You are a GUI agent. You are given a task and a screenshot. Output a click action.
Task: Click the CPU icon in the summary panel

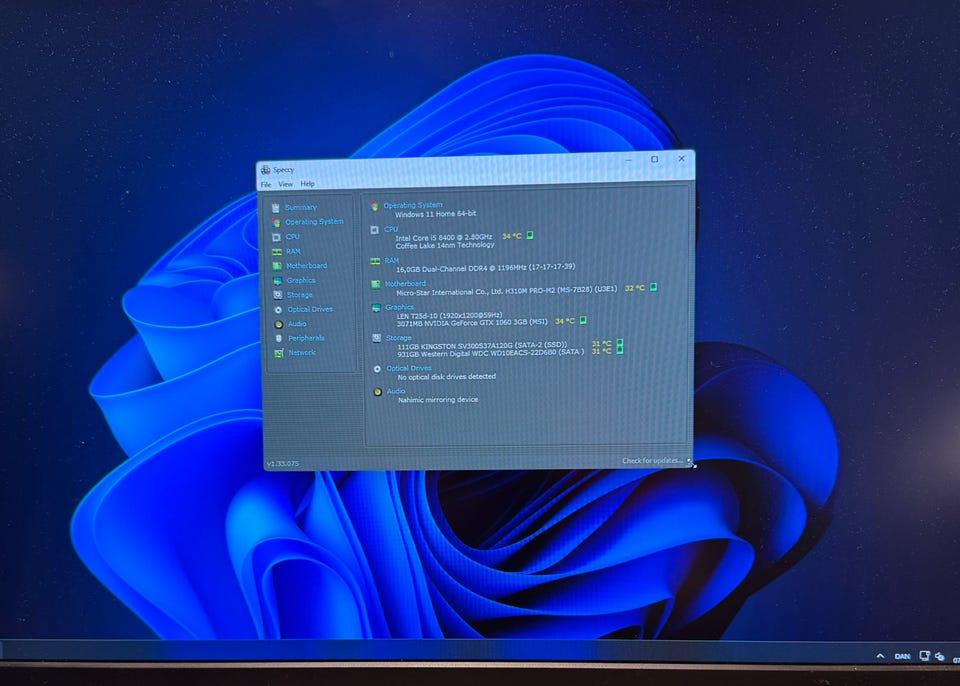(375, 230)
